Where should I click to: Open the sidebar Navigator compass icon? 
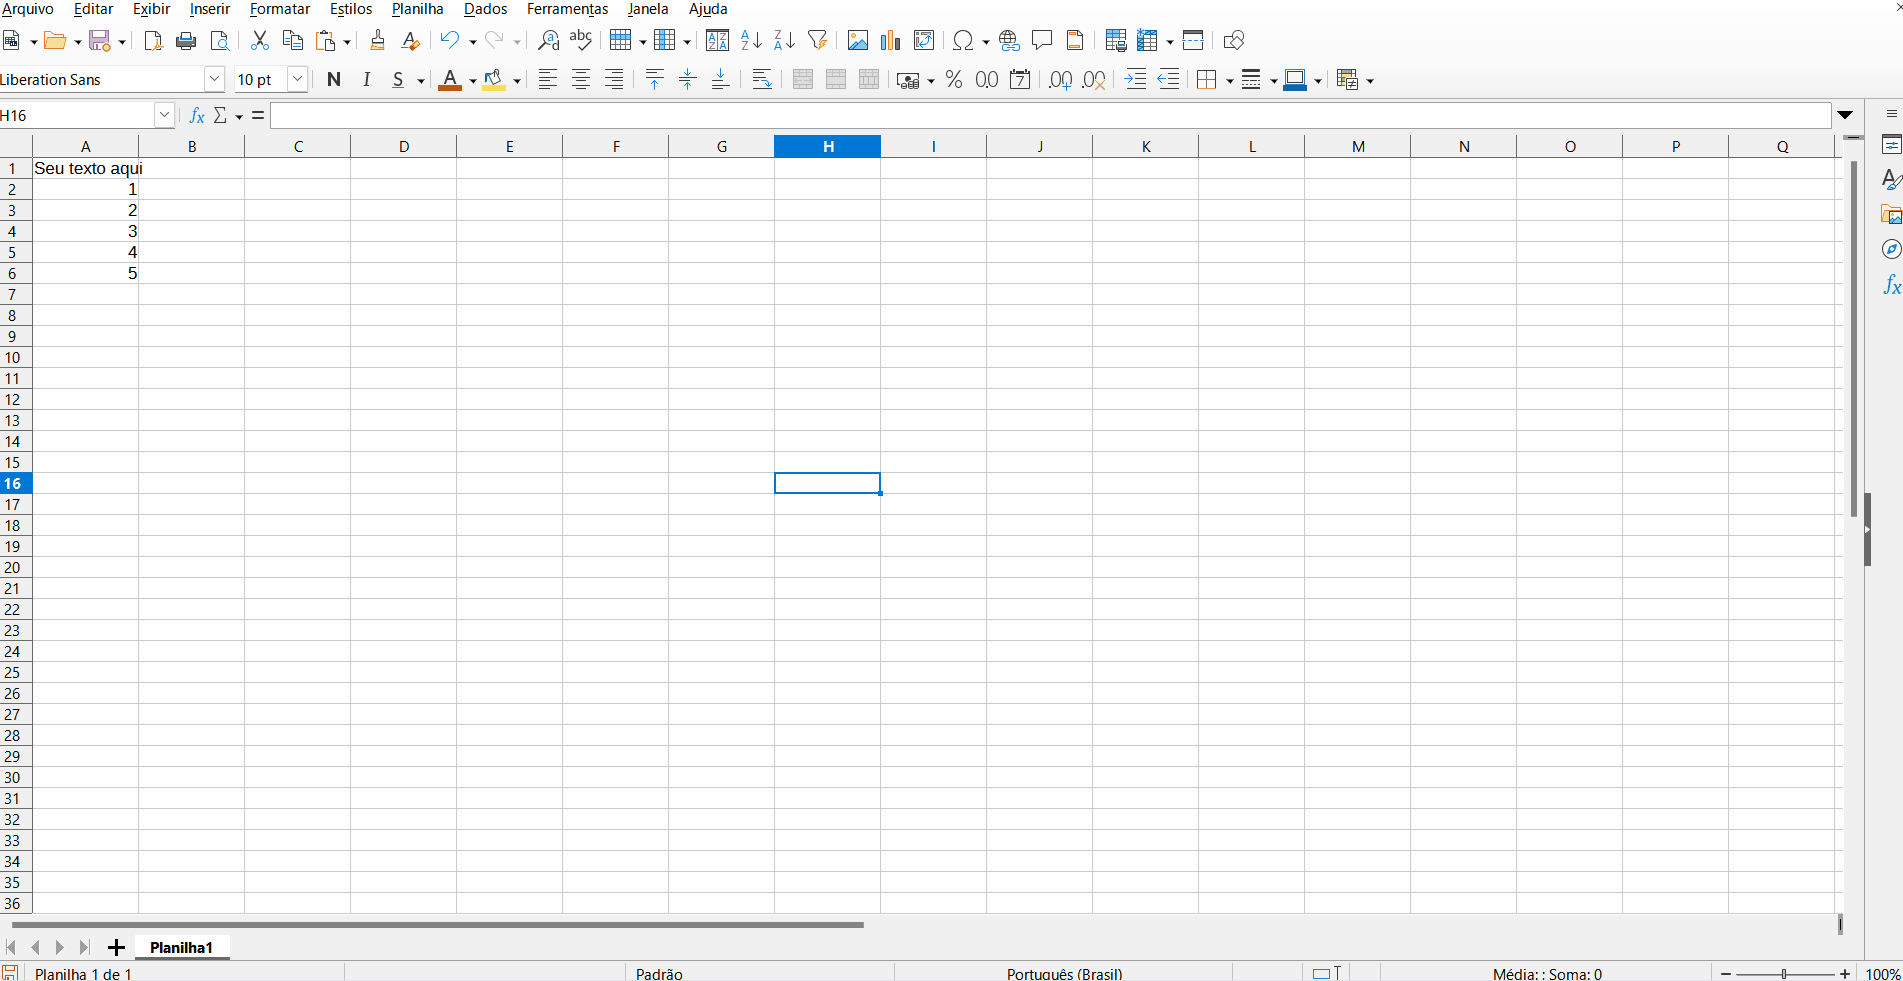pos(1890,249)
